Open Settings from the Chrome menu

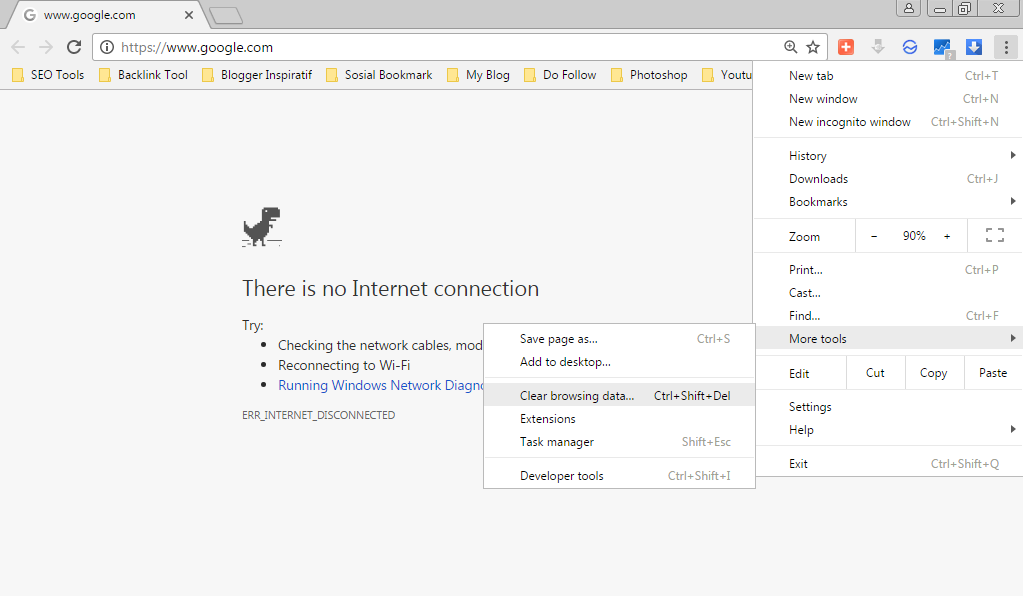[810, 406]
